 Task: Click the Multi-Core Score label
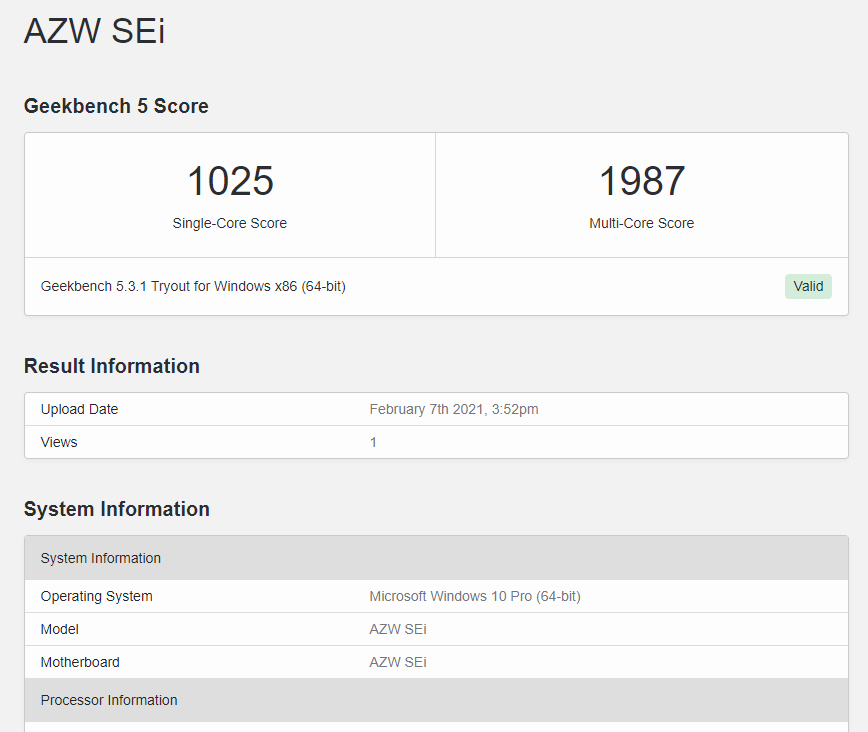642,223
